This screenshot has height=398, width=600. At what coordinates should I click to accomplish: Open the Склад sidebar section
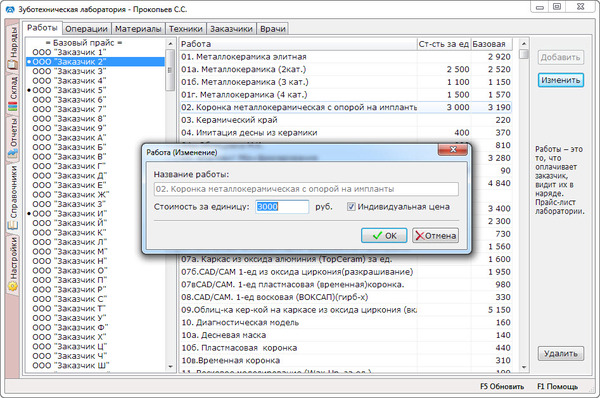point(13,93)
